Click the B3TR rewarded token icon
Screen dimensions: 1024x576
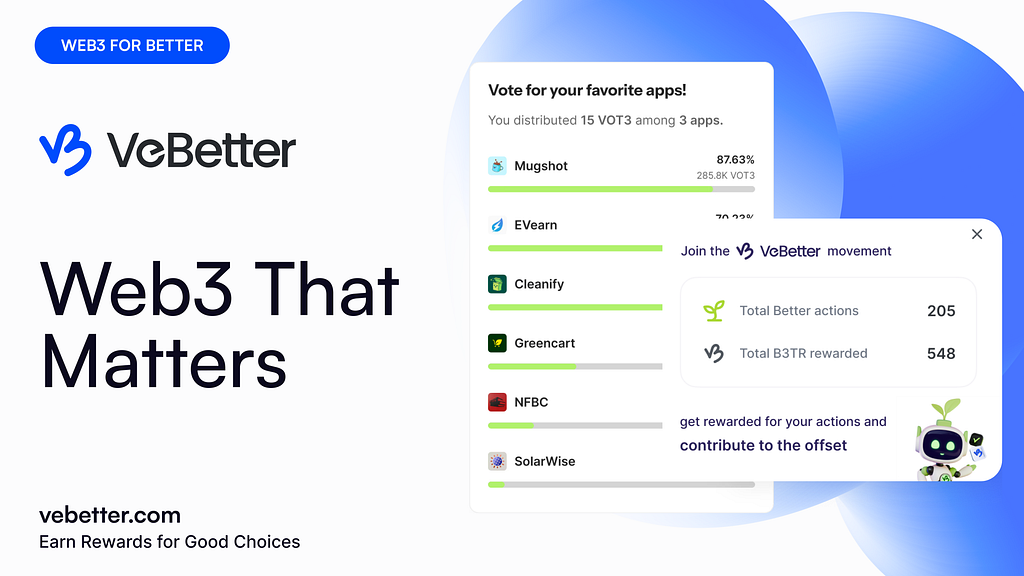tap(714, 353)
